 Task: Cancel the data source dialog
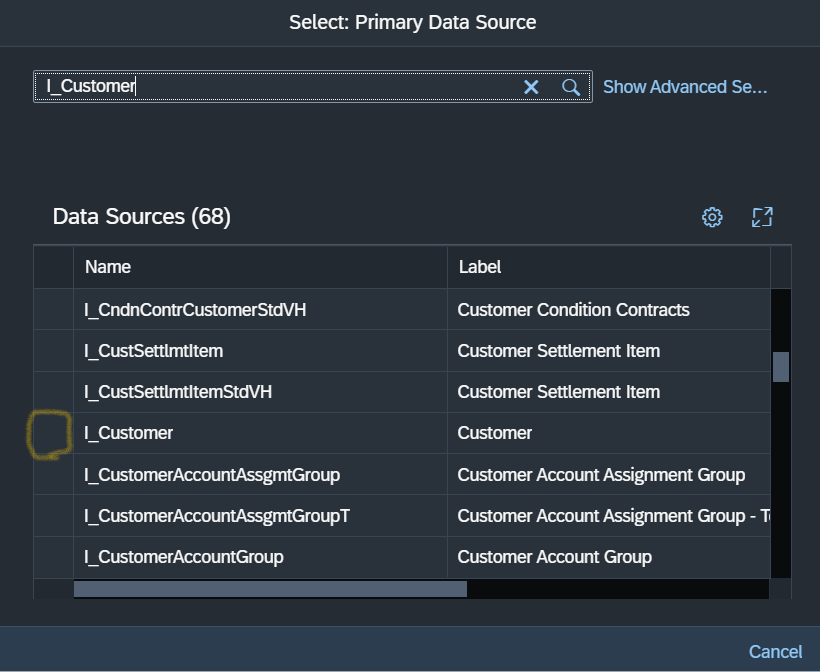coord(775,651)
